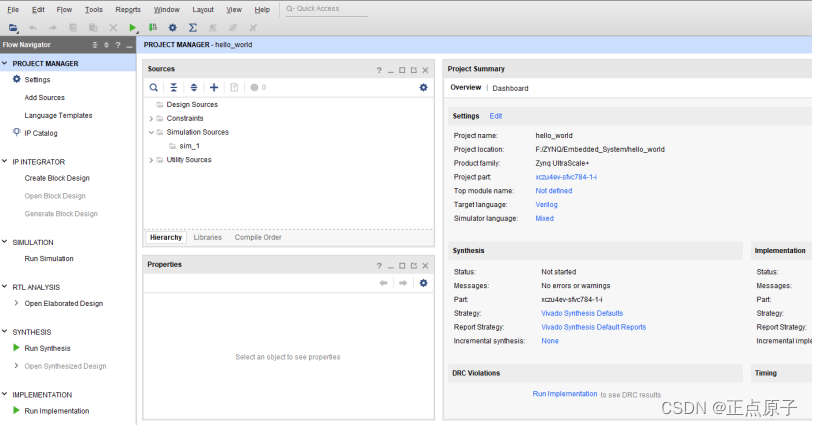Click the delete X icon in main toolbar
Viewport: 813px width, 426px height.
pyautogui.click(x=113, y=28)
